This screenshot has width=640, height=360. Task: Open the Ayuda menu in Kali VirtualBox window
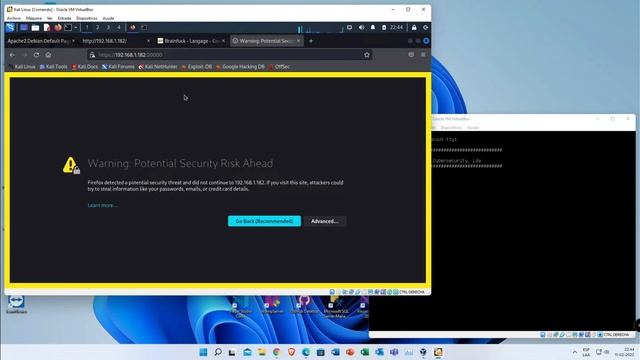coord(108,18)
